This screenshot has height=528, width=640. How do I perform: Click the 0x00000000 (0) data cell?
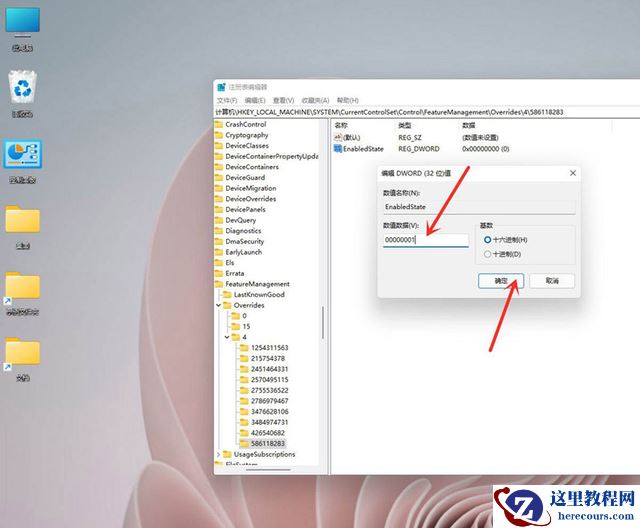pos(486,149)
